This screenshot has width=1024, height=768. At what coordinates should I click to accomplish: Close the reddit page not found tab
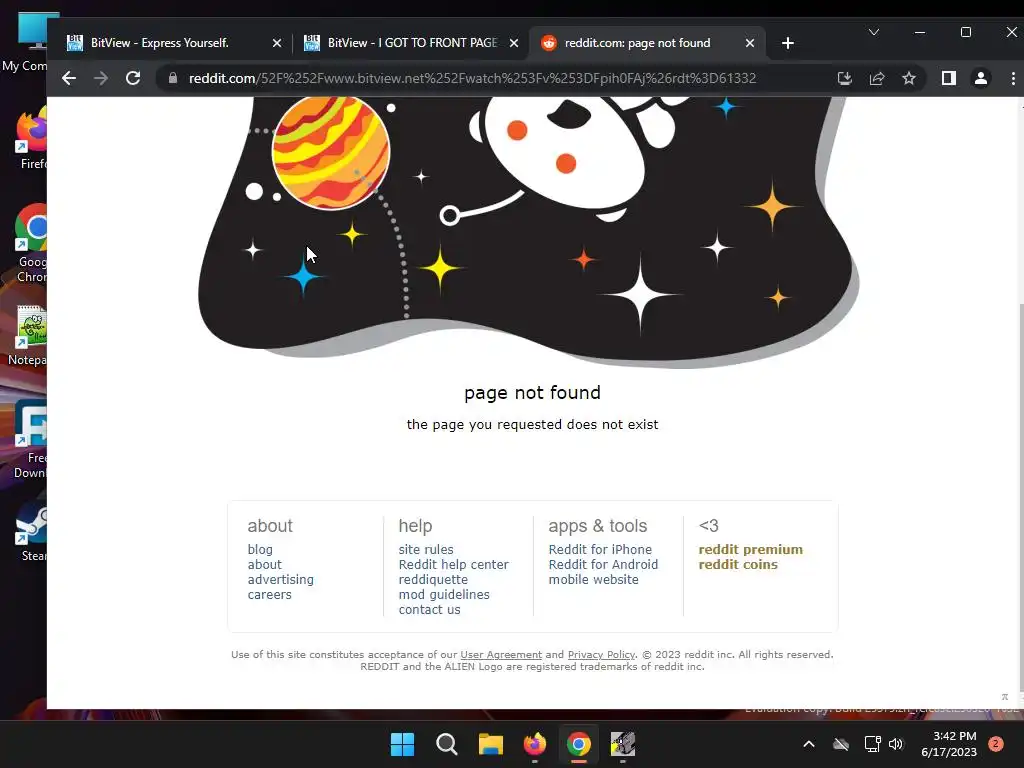click(750, 43)
